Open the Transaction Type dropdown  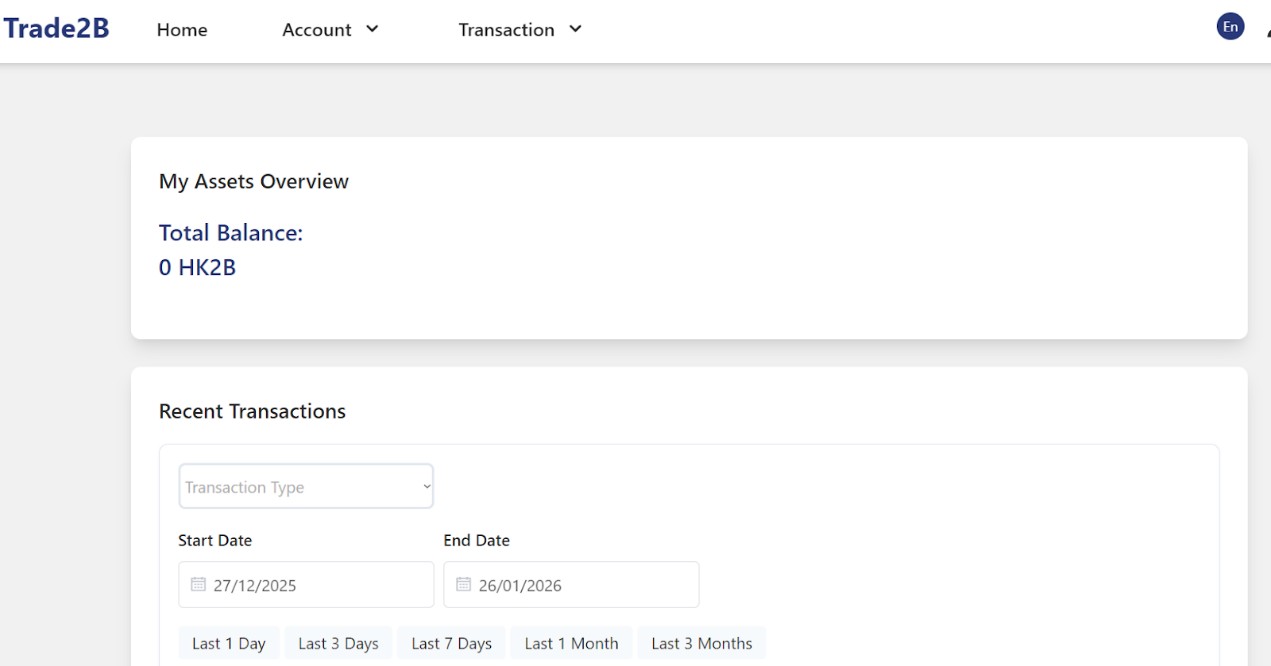306,487
